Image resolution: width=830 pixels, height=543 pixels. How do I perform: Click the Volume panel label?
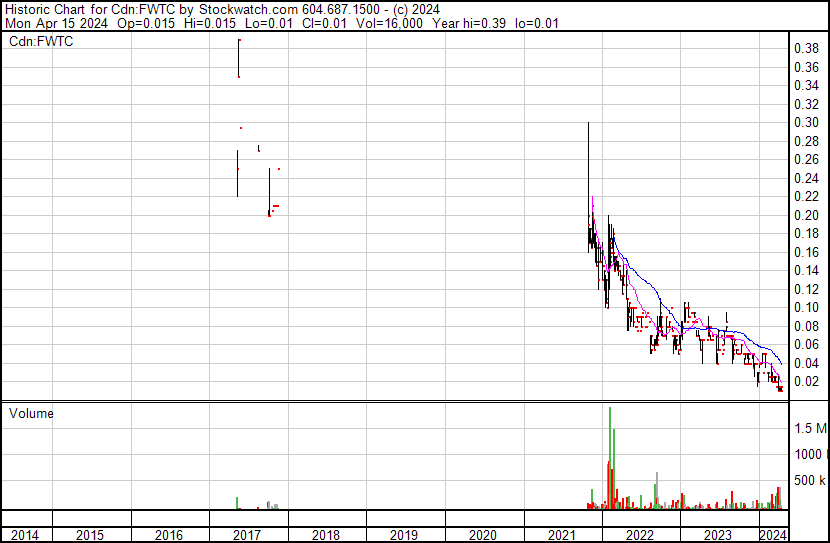pos(31,413)
